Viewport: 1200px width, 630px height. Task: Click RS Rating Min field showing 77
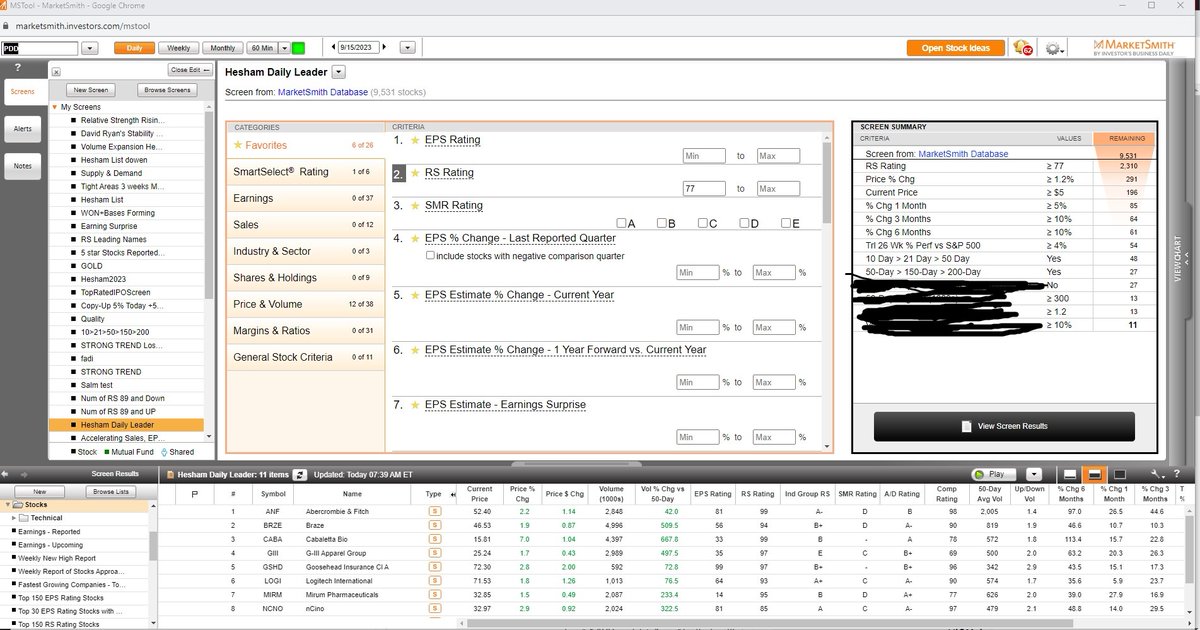click(x=704, y=188)
